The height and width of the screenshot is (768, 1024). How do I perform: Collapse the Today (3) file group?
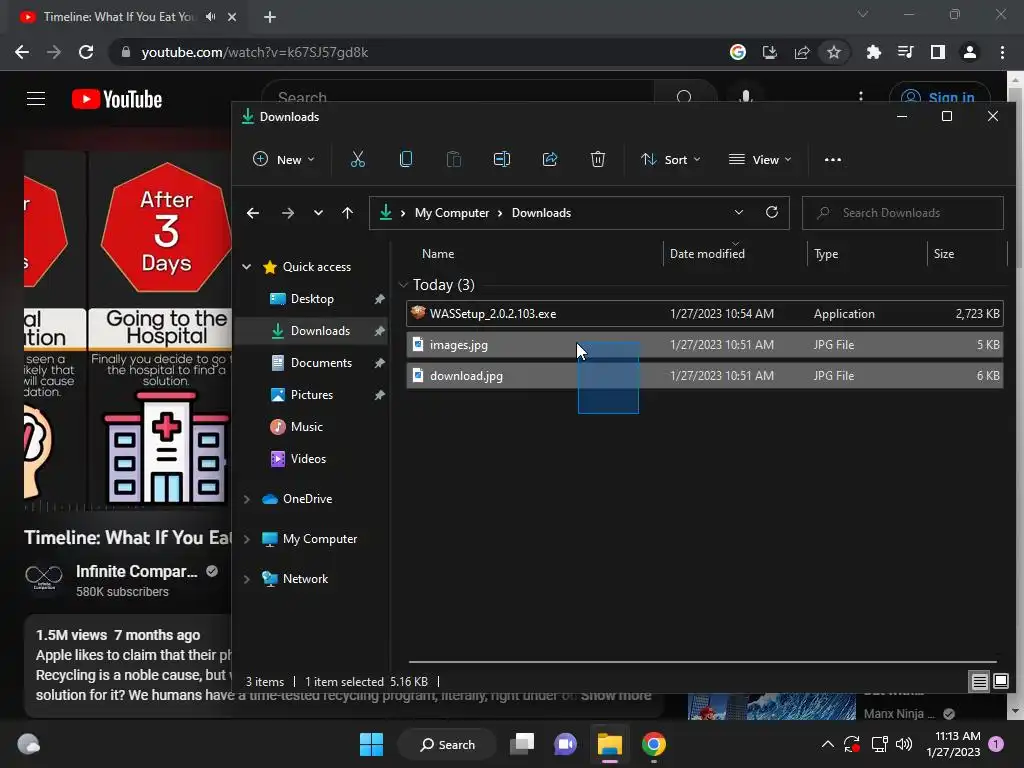403,285
